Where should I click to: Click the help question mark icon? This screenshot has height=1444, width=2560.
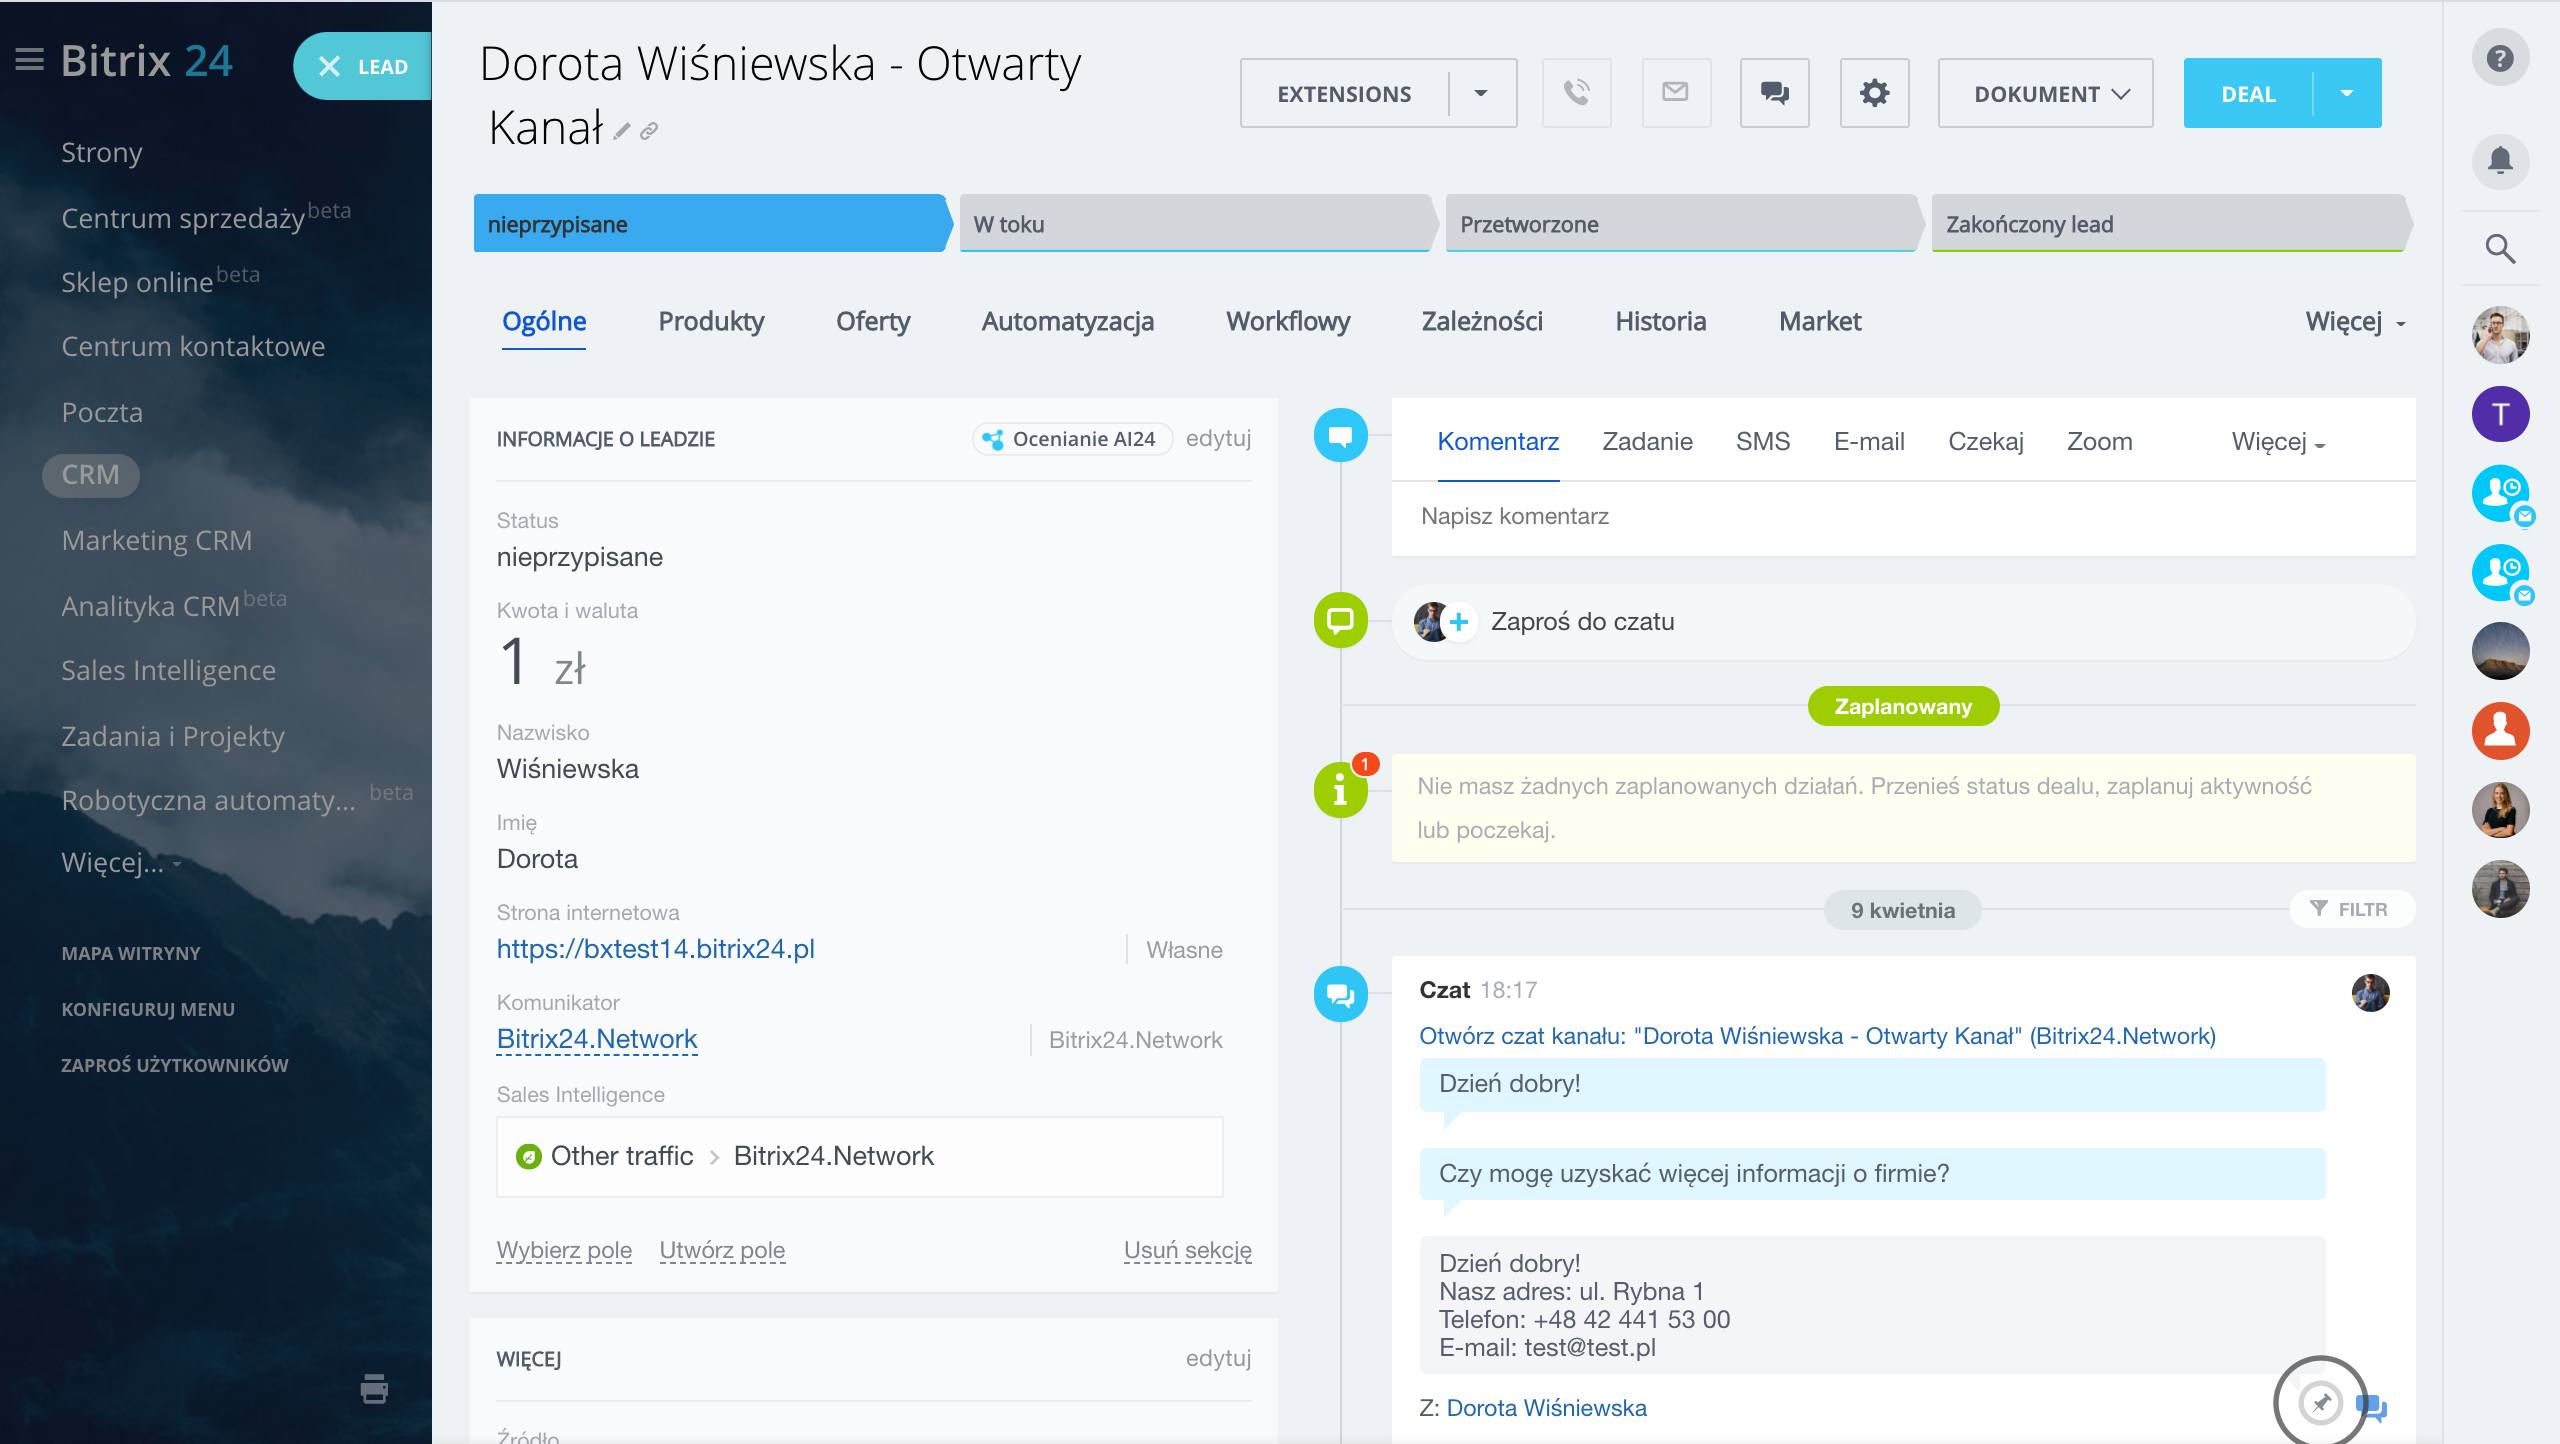[x=2500, y=58]
